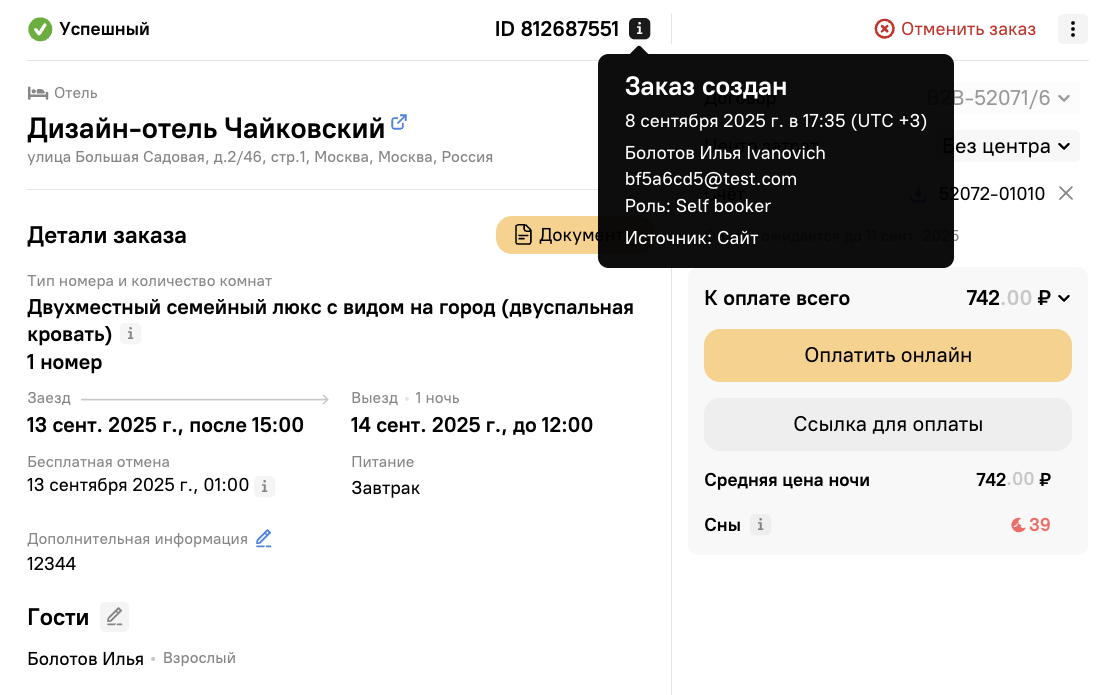This screenshot has height=695, width=1100.
Task: Click Оплатить онлайн button
Action: pos(887,356)
